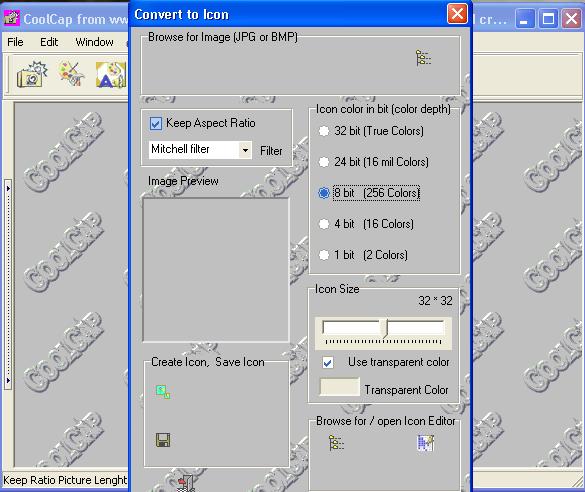The width and height of the screenshot is (585, 492).
Task: Expand the Mitchell filter dropdown arrow
Action: point(245,150)
